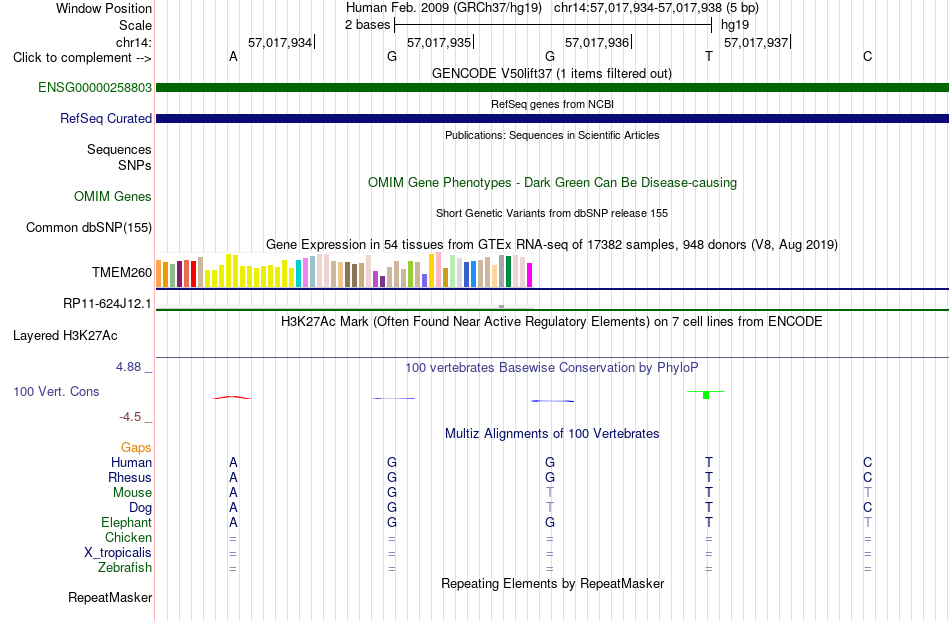
Task: Click the GTEx Gene Expression track title
Action: pyautogui.click(x=552, y=244)
